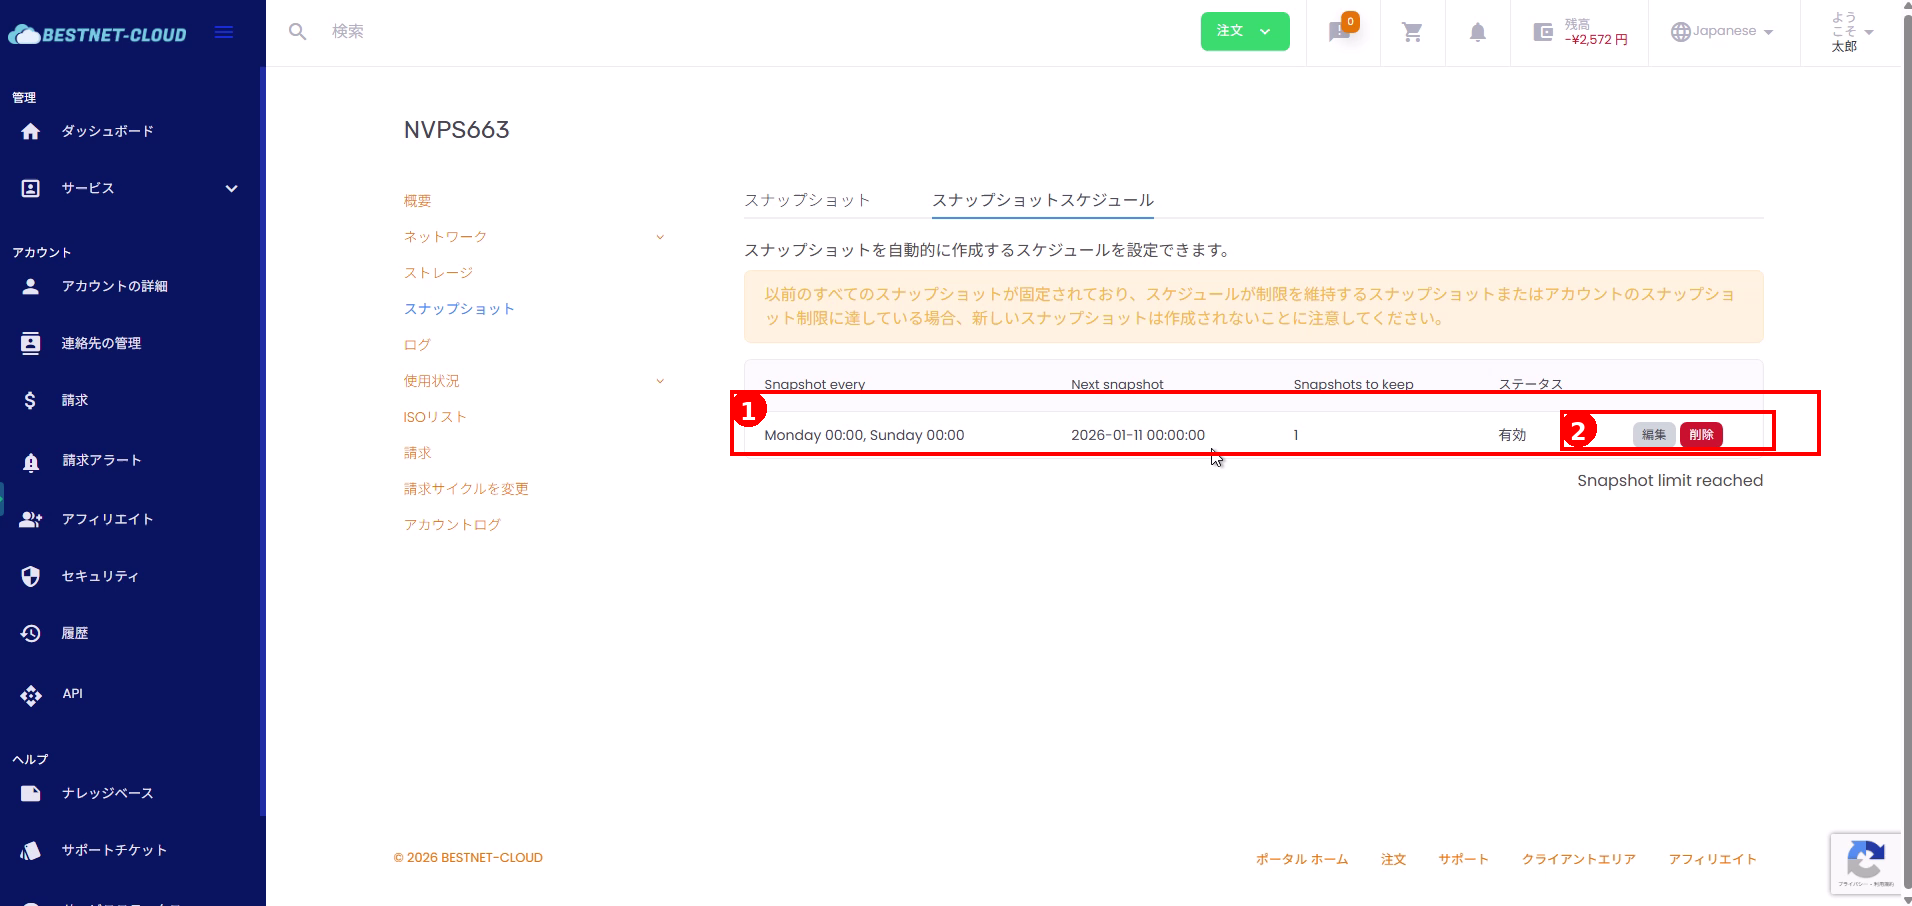The width and height of the screenshot is (1912, 906).
Task: Click the 編集 button for schedule
Action: pyautogui.click(x=1653, y=435)
